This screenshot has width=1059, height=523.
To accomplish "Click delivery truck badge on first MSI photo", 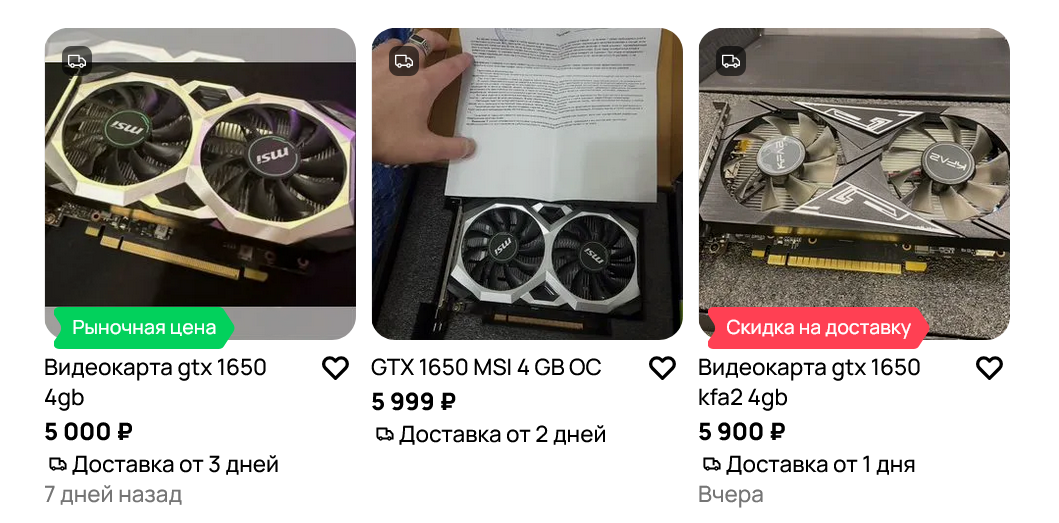I will tap(77, 61).
